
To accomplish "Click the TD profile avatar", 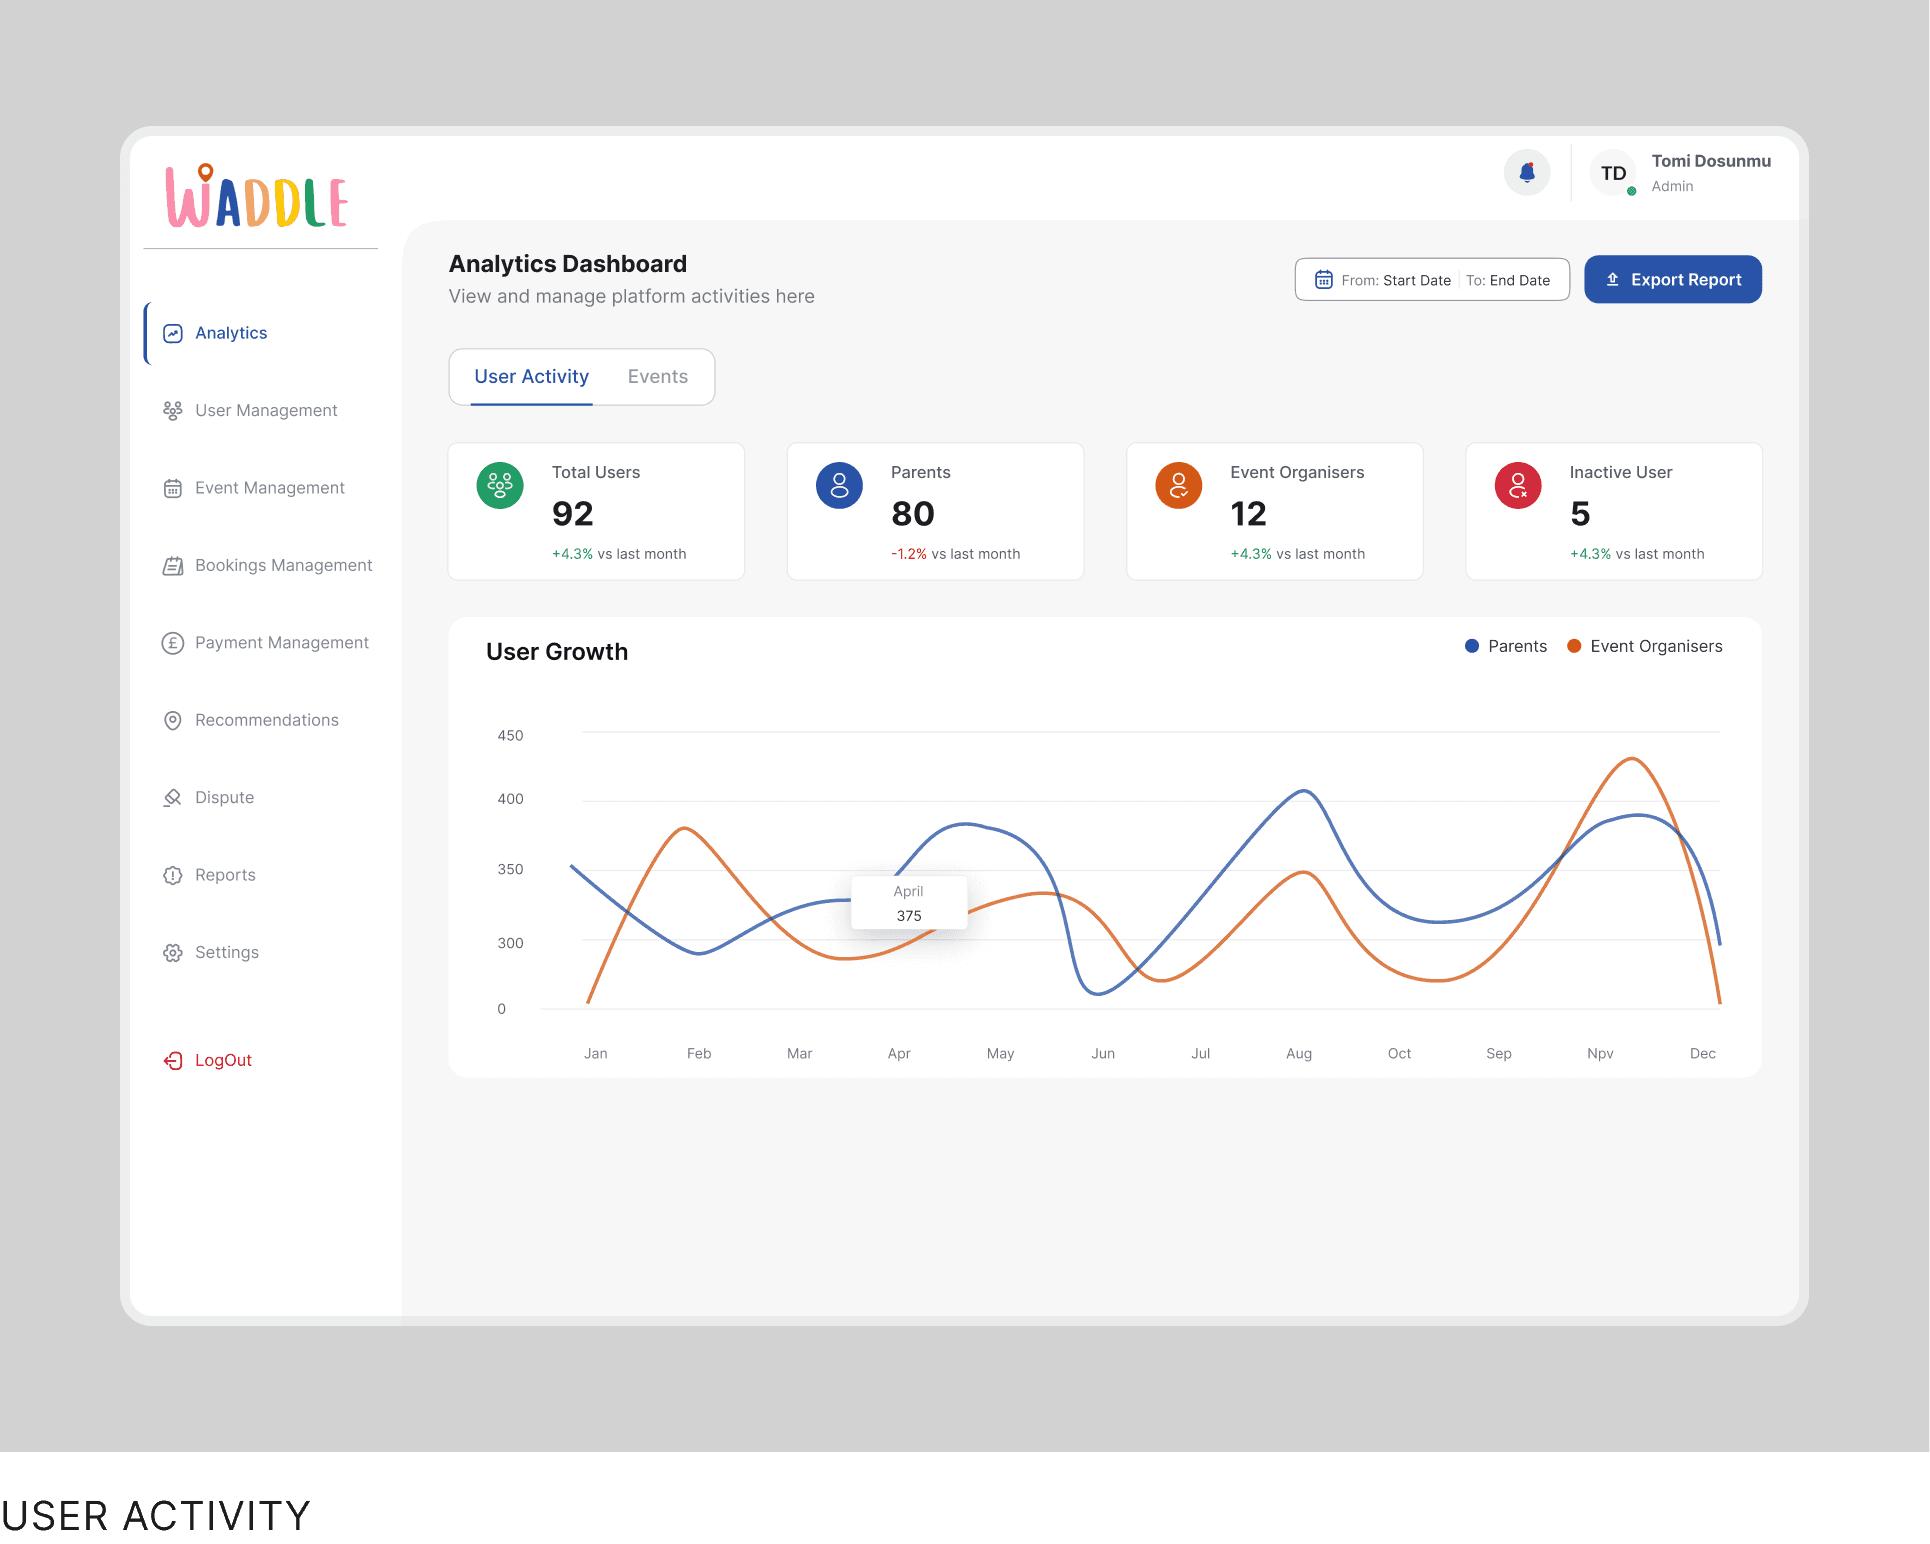I will pyautogui.click(x=1613, y=174).
